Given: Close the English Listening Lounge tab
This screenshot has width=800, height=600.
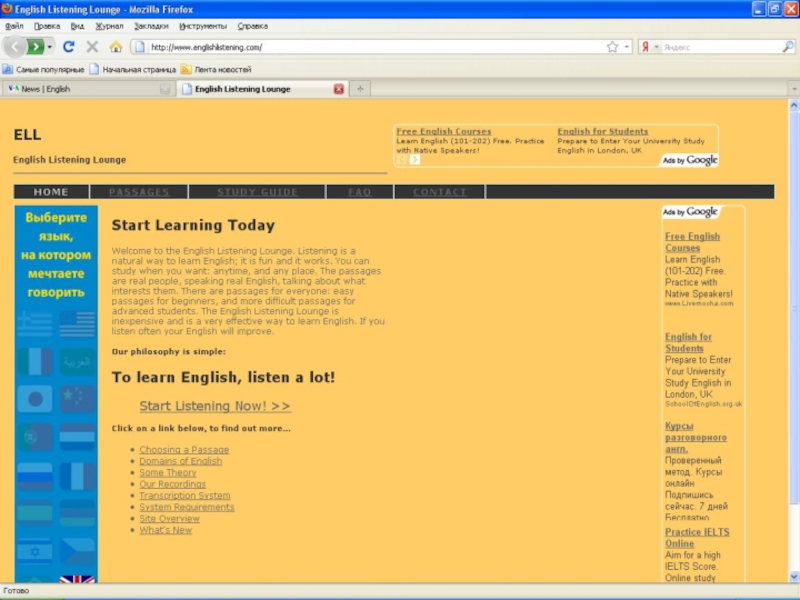Looking at the screenshot, I should tap(339, 89).
